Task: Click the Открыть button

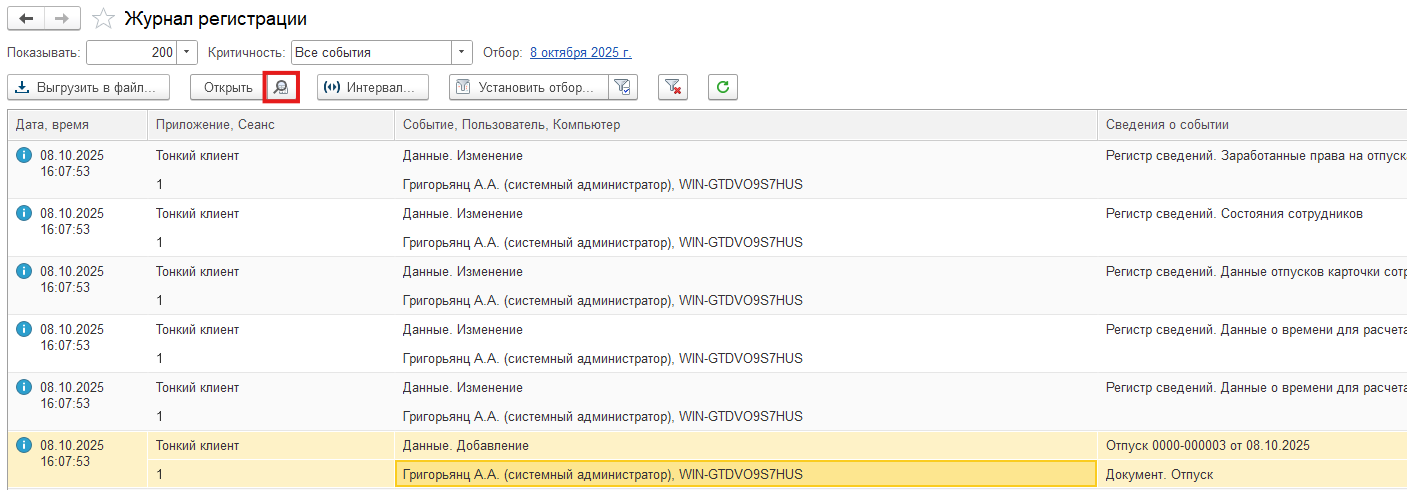Action: click(228, 87)
